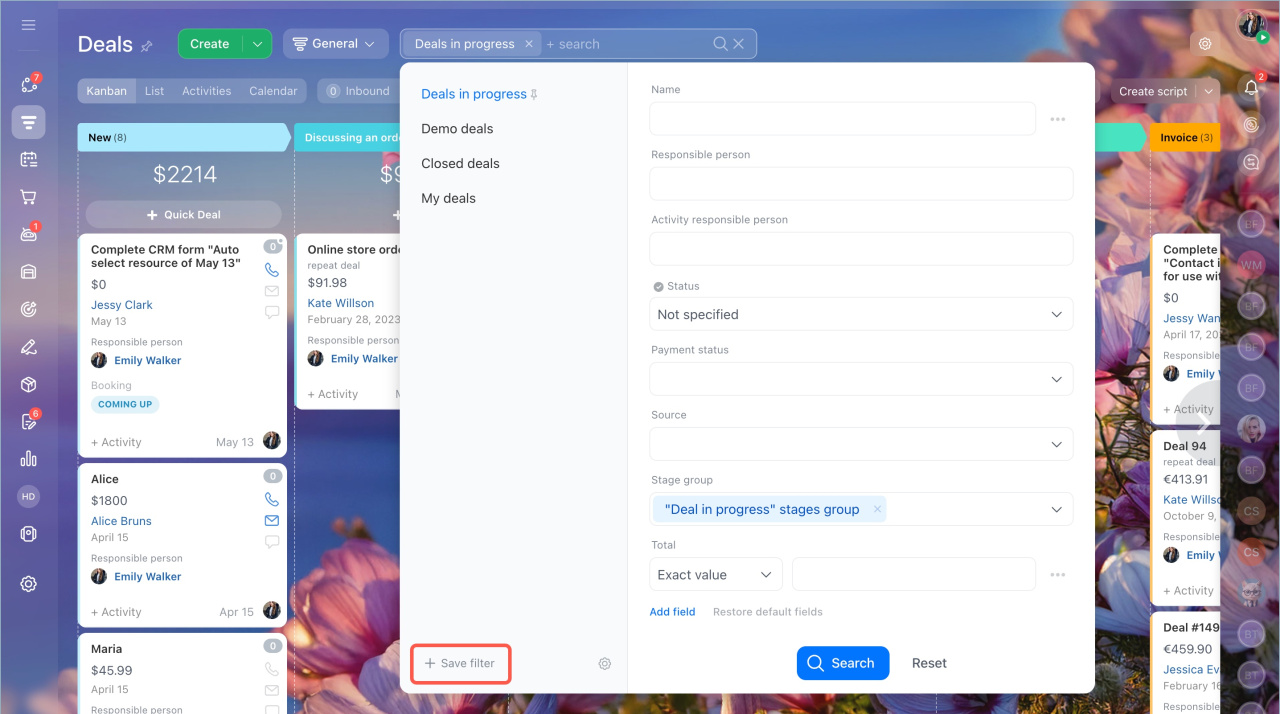Viewport: 1280px width, 714px height.
Task: Click Restore default fields link
Action: [768, 612]
